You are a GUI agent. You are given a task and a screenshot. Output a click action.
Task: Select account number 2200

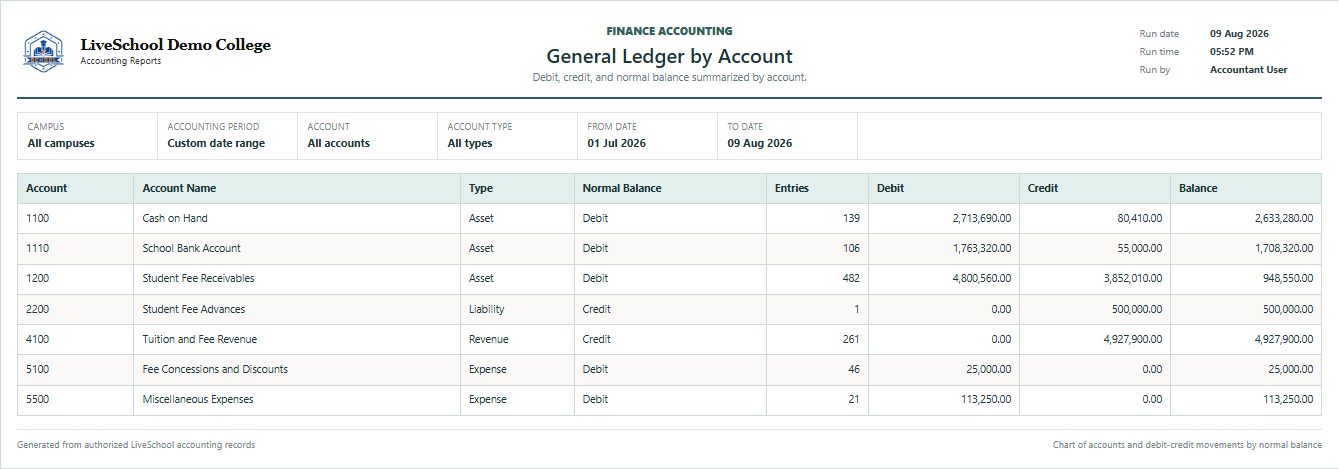(x=39, y=309)
